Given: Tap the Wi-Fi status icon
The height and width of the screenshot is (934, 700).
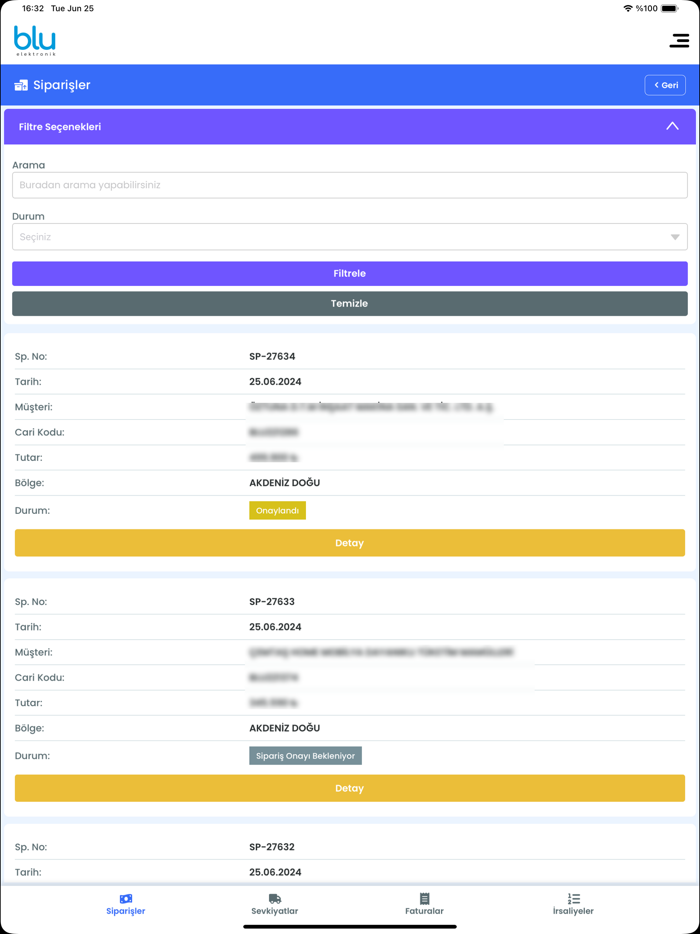Looking at the screenshot, I should coord(628,8).
